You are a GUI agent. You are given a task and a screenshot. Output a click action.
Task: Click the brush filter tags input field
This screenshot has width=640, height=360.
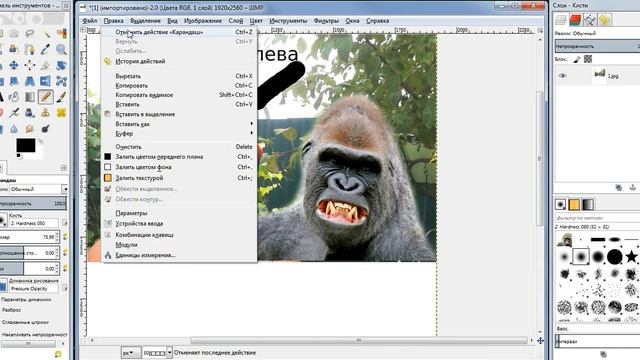pos(597,218)
